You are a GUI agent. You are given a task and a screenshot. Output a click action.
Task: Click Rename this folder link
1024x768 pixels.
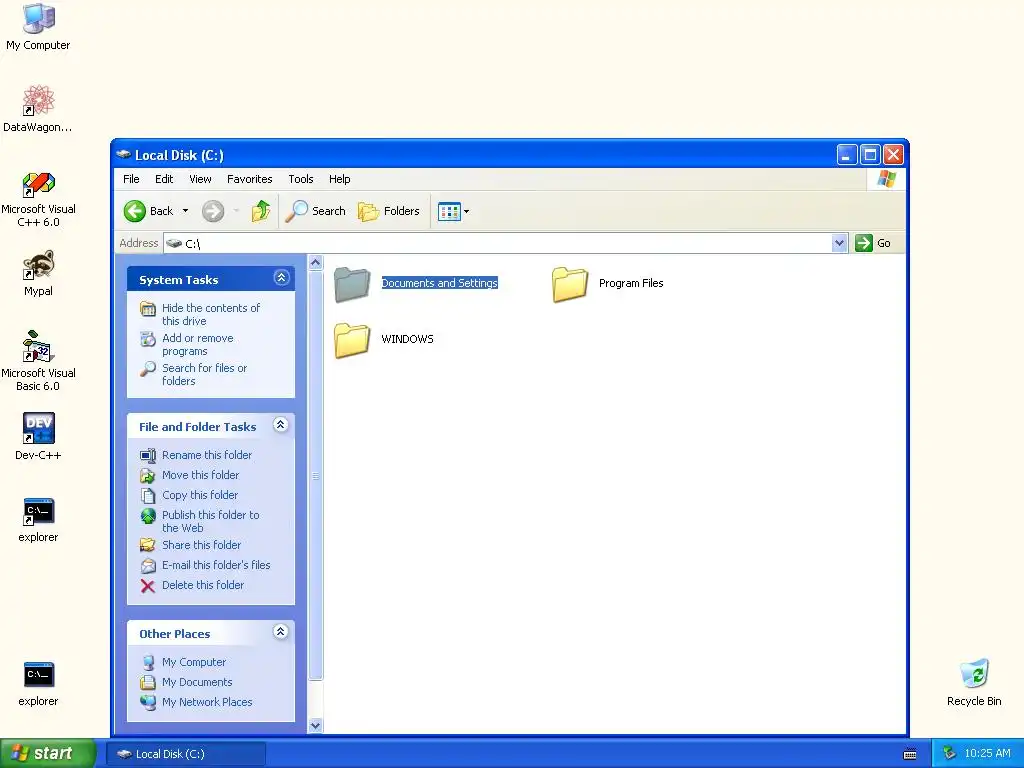pyautogui.click(x=207, y=455)
